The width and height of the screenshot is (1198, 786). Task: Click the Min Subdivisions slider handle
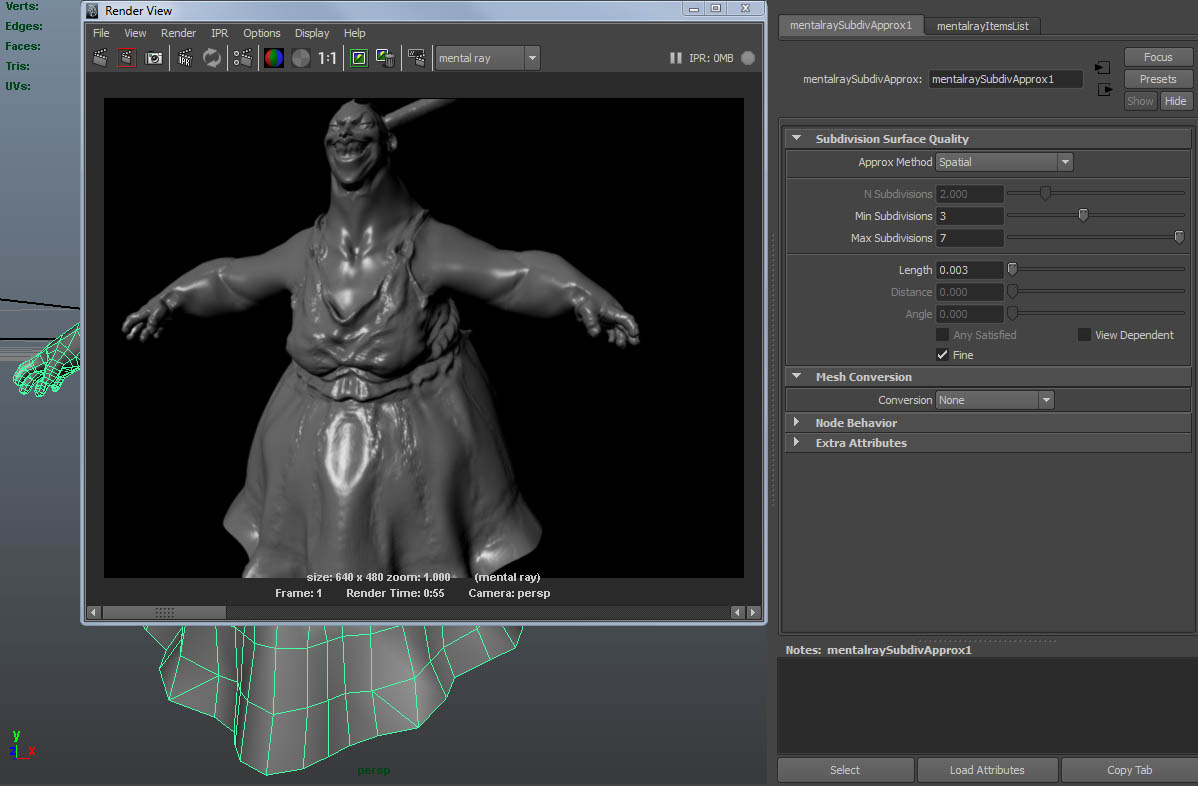1083,215
